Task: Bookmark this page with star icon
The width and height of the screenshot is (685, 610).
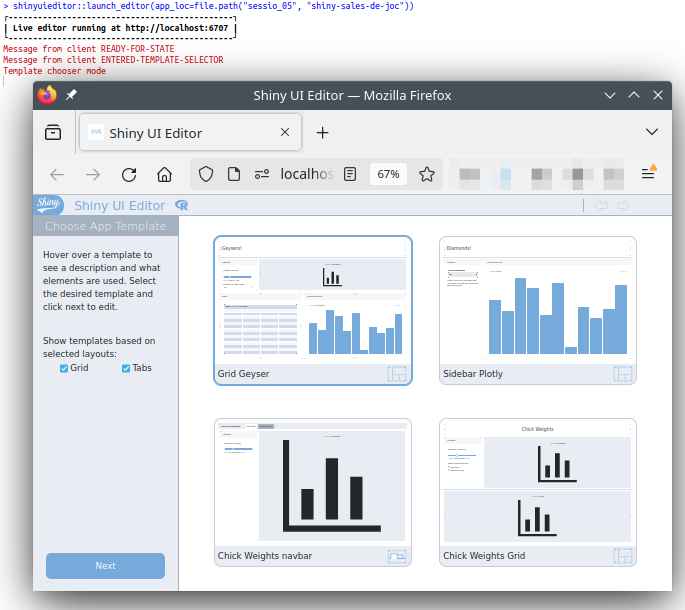Action: tap(427, 174)
